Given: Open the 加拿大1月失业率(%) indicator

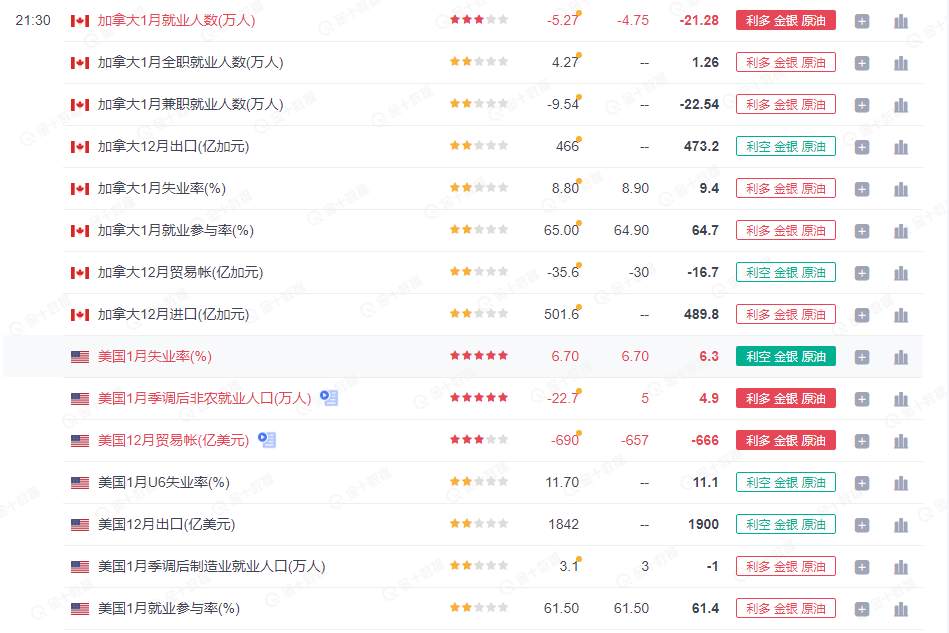Looking at the screenshot, I should coord(162,188).
